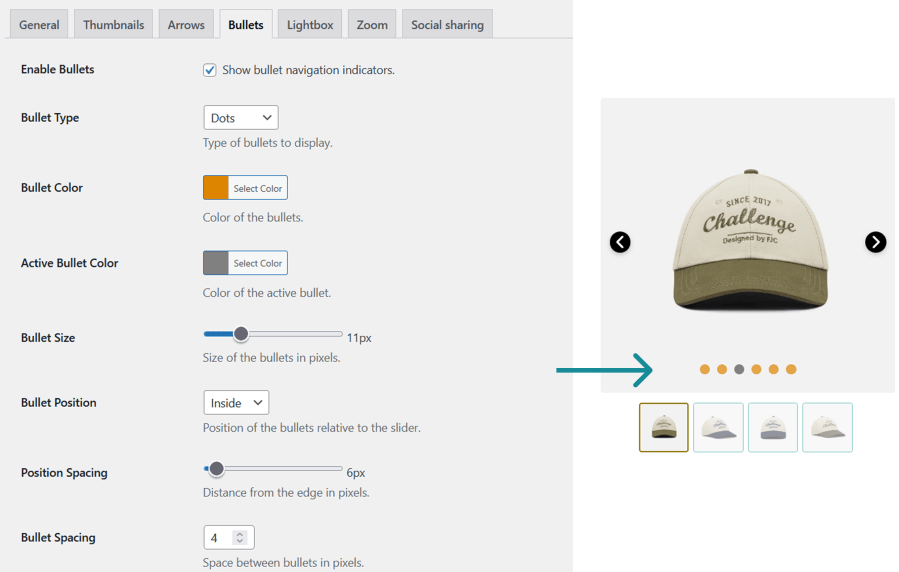Click the Bullet Spacing stepper arrows
Screen dimensions: 899x572
[240, 538]
